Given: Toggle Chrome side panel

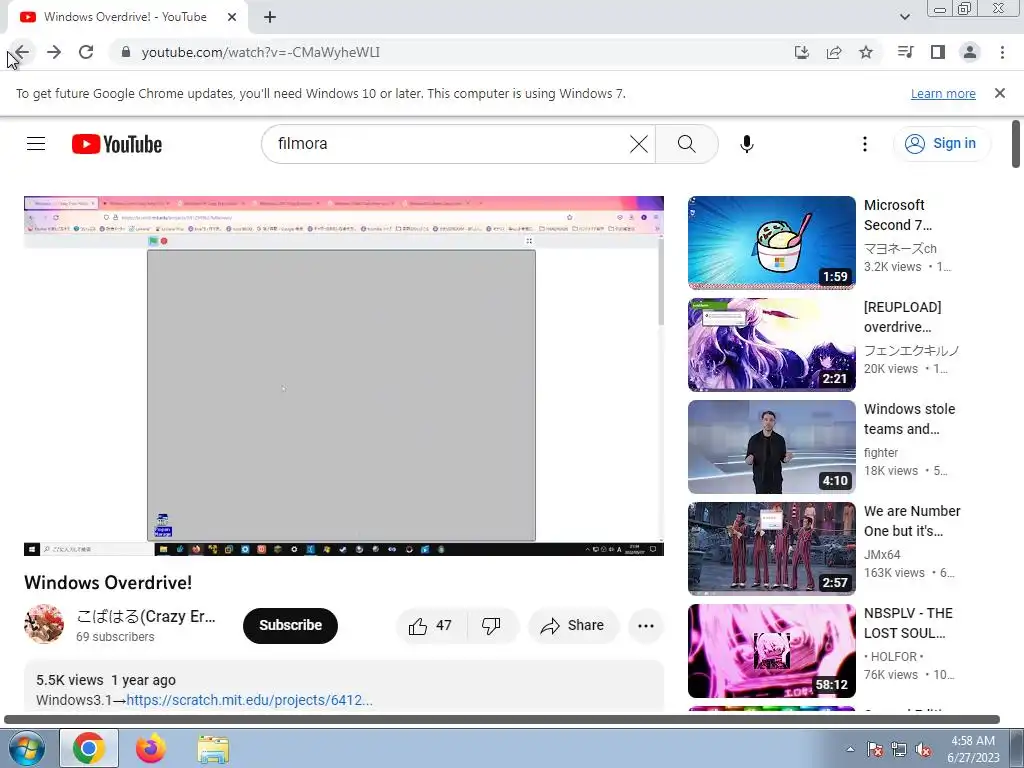Looking at the screenshot, I should [938, 52].
